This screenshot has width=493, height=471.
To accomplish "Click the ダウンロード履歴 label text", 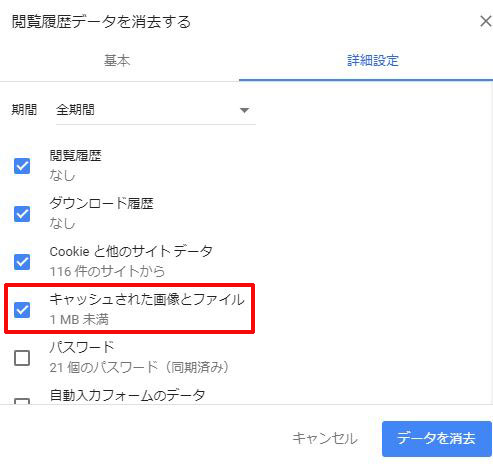I will [x=102, y=203].
